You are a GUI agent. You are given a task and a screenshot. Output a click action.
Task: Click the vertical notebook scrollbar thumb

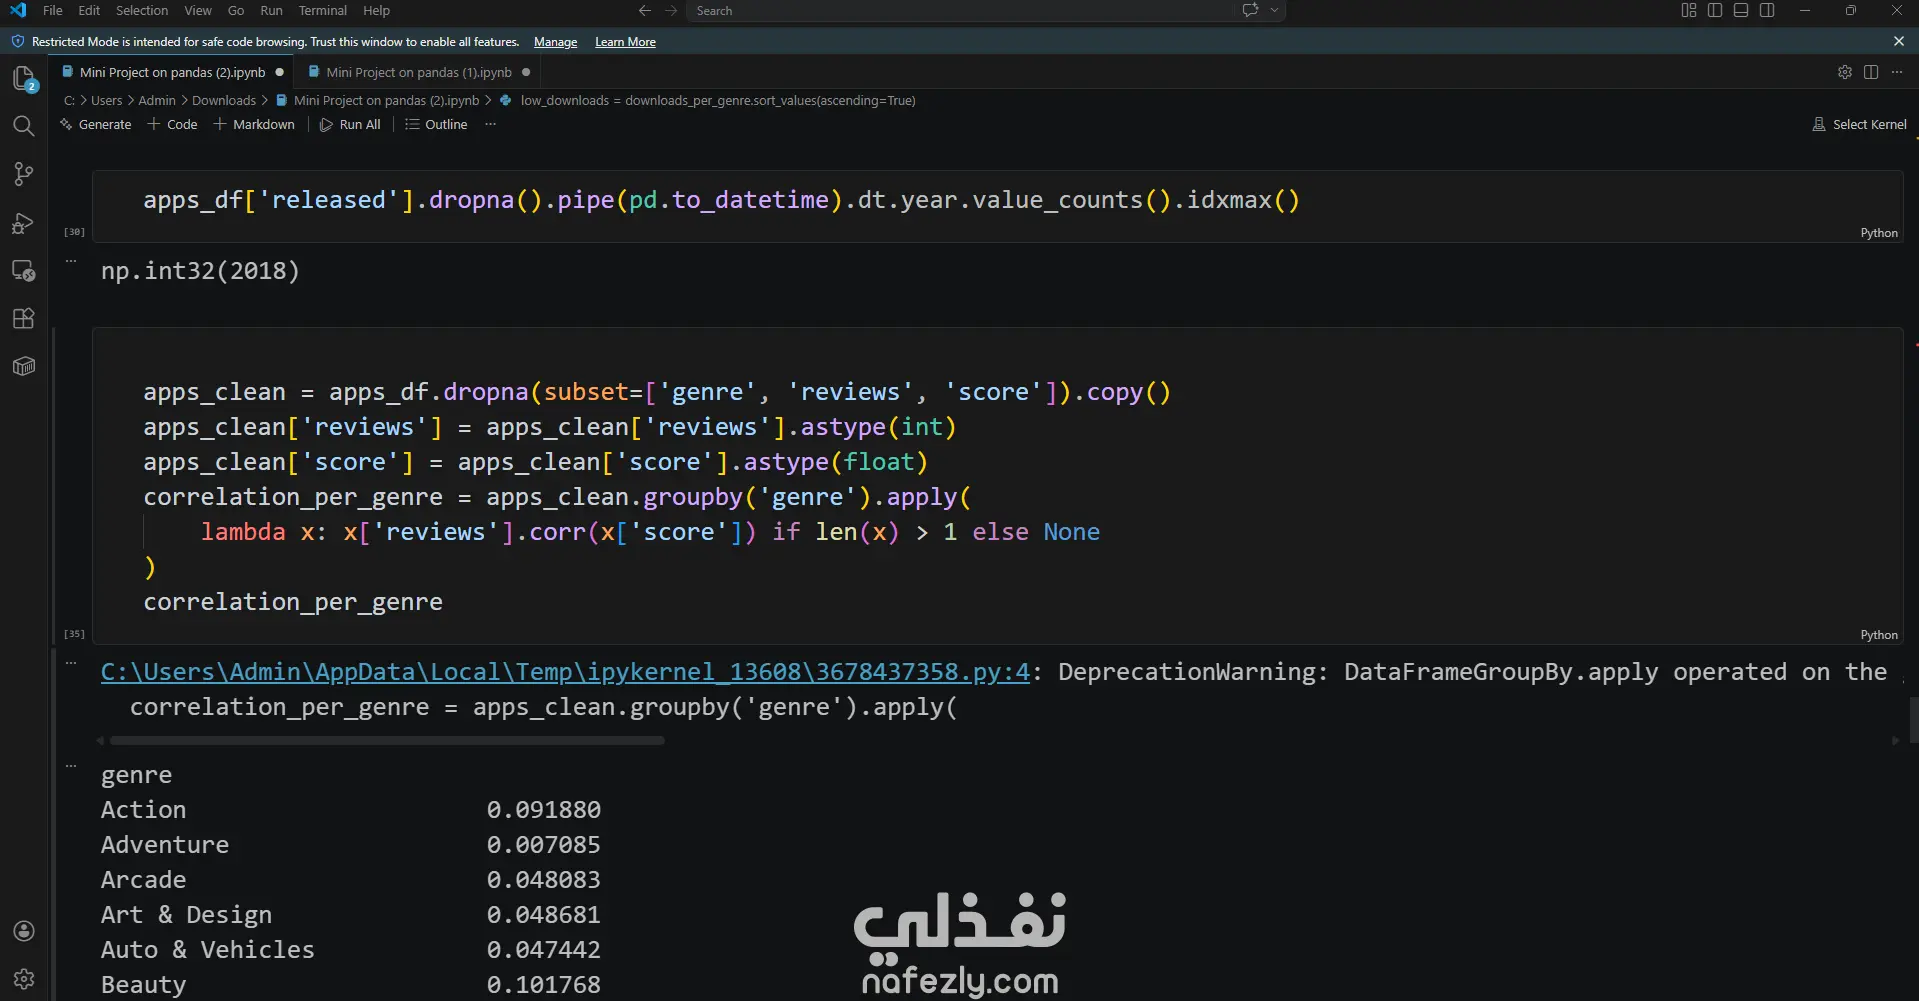click(x=1913, y=720)
